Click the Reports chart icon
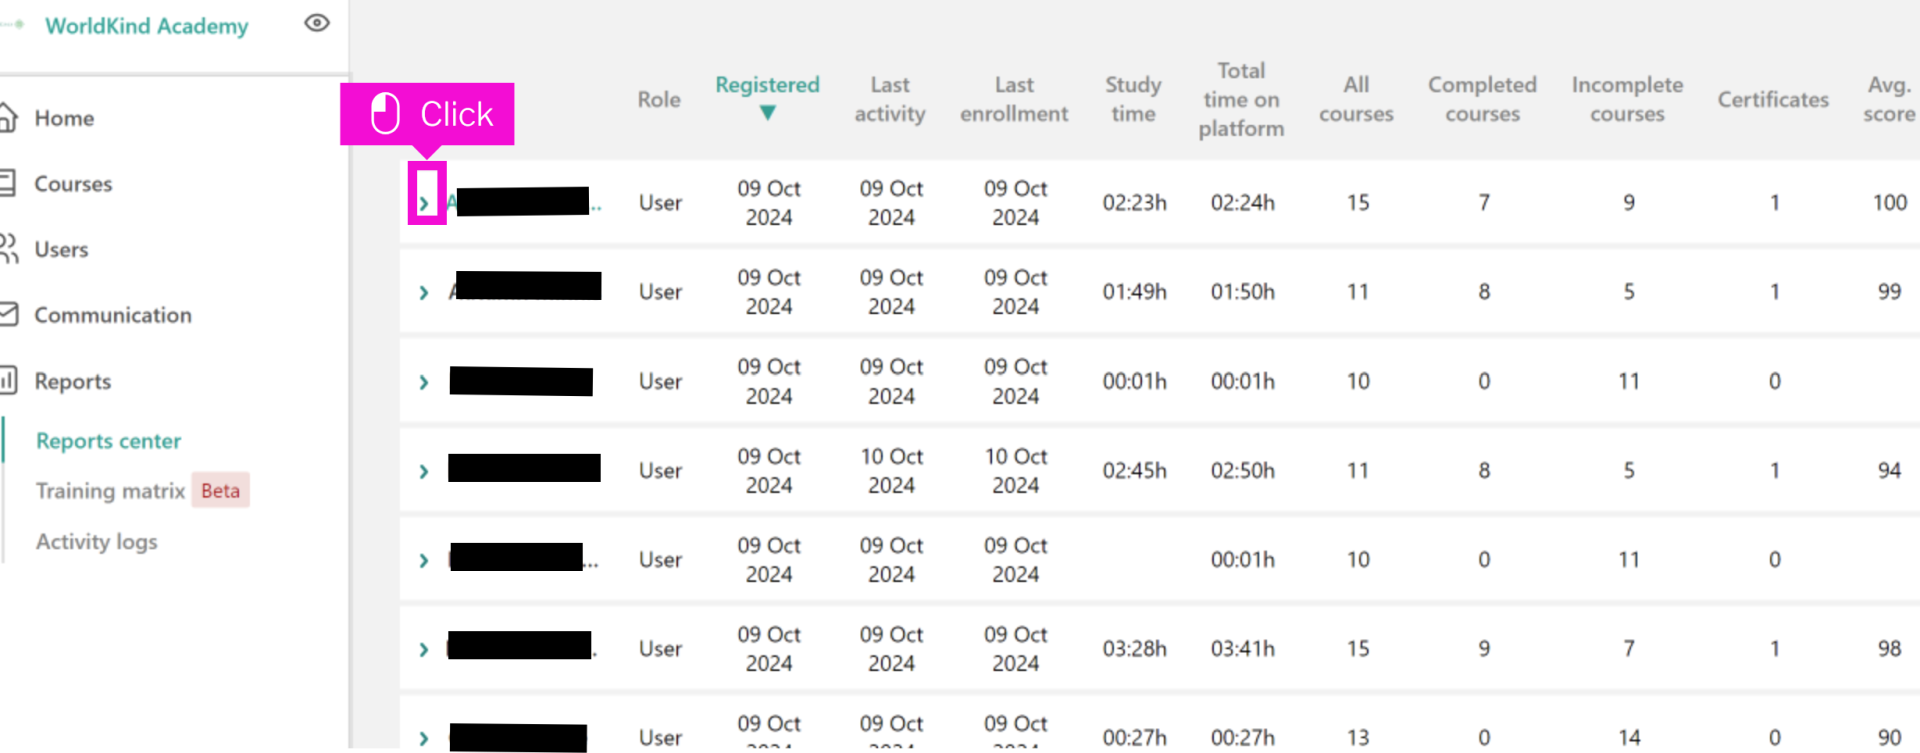The height and width of the screenshot is (753, 1920). point(8,380)
